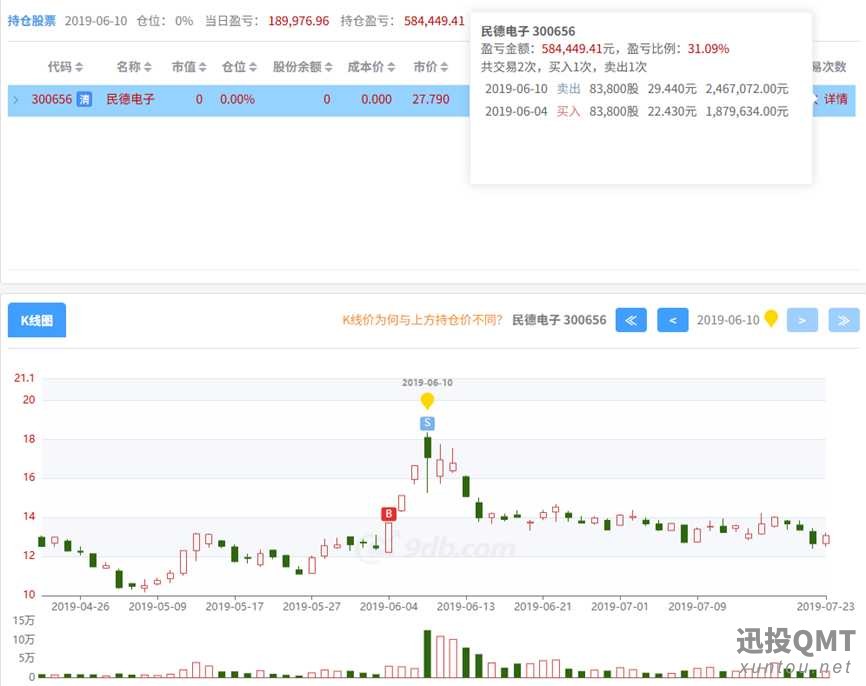Click 2019-07-23 label on the chart axis

click(826, 606)
